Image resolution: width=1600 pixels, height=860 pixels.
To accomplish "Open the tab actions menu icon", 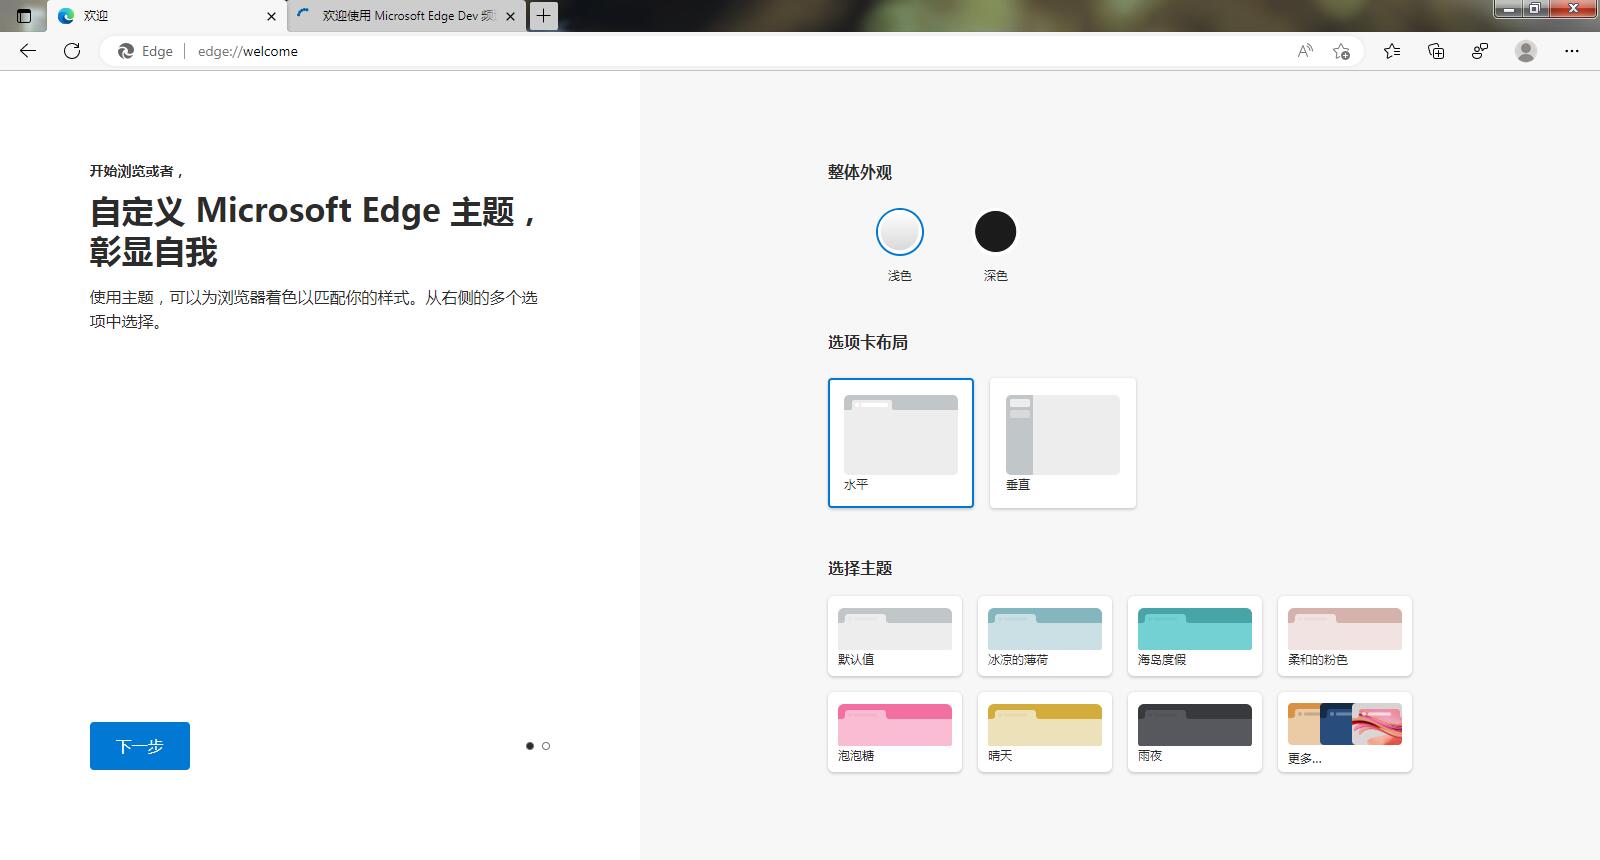I will 24,16.
